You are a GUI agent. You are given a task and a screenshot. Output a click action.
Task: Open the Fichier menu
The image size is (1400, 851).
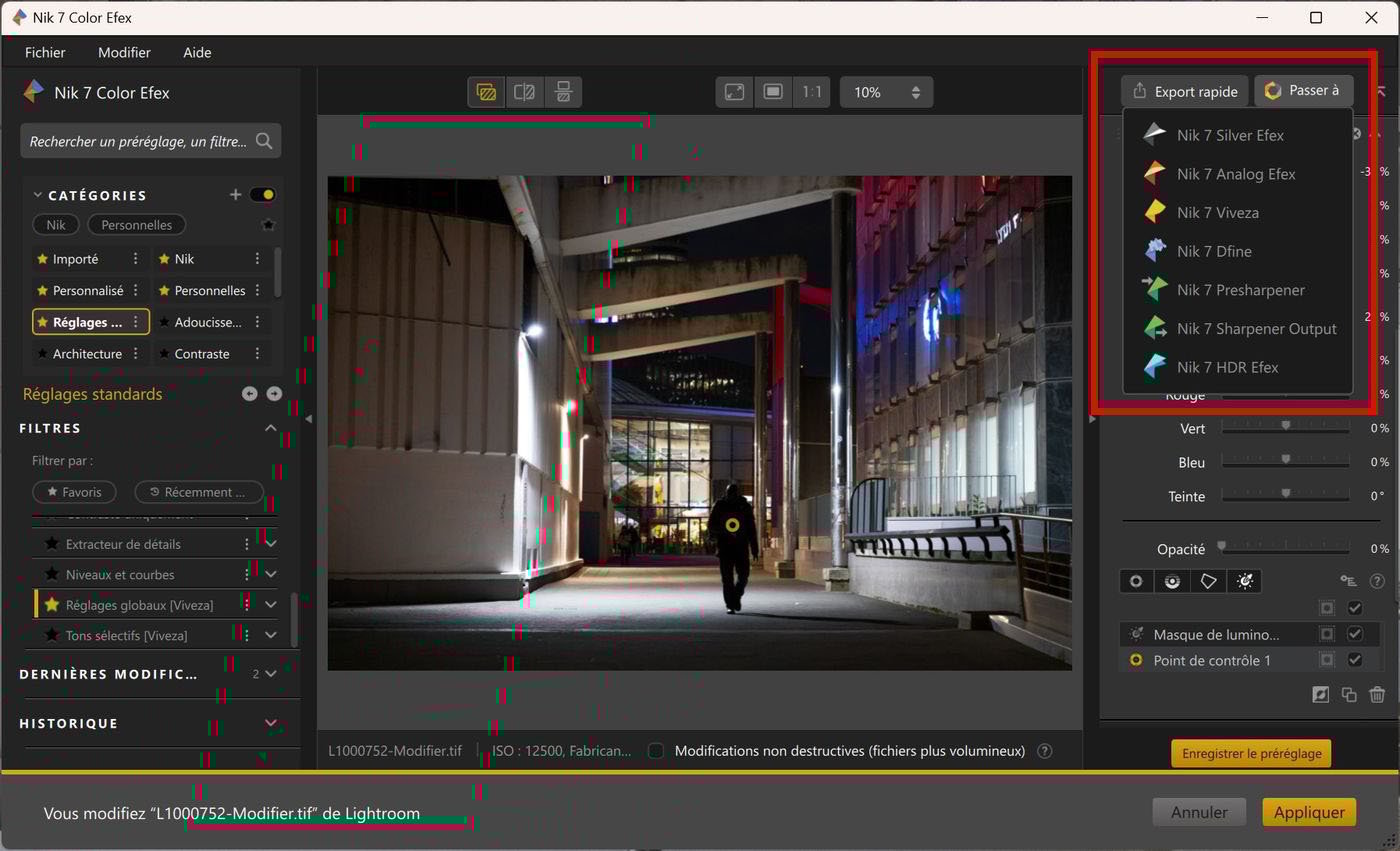point(45,52)
